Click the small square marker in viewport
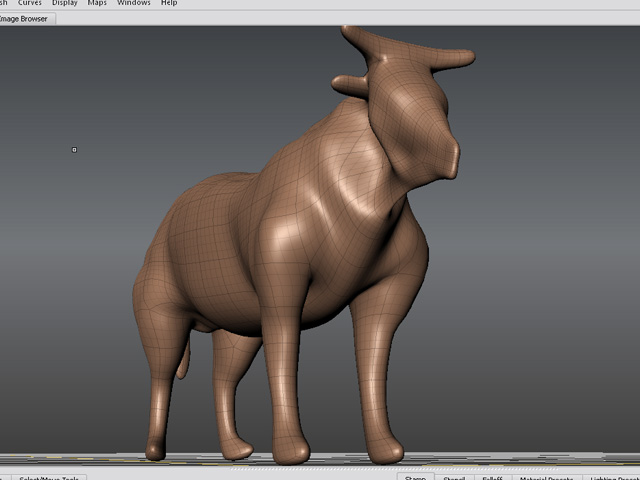640x480 pixels. tap(74, 150)
